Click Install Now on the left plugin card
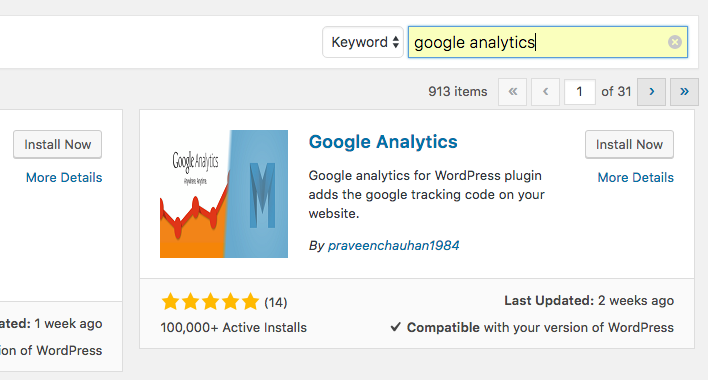This screenshot has height=380, width=708. click(57, 144)
